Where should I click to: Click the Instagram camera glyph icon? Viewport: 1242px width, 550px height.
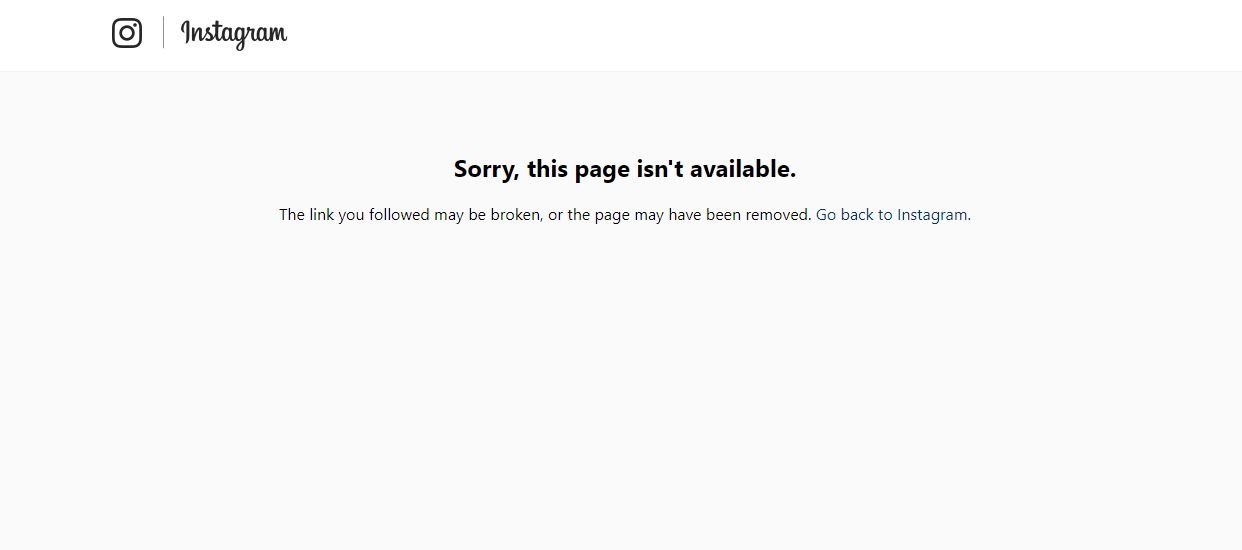pyautogui.click(x=127, y=33)
